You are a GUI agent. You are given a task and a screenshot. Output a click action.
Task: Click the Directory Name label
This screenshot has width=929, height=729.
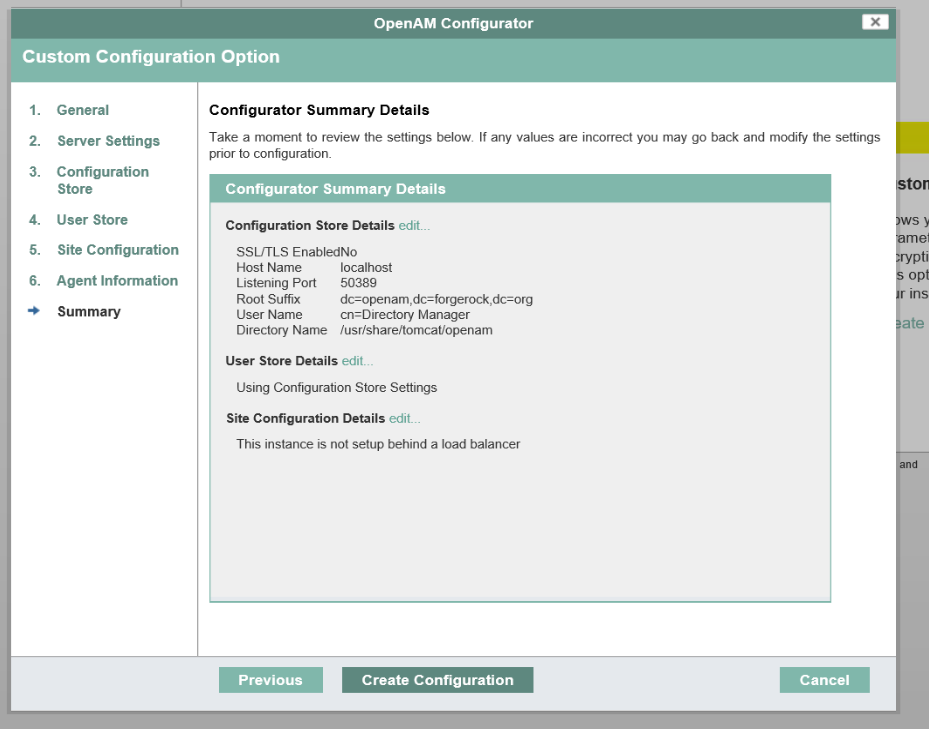tap(281, 330)
